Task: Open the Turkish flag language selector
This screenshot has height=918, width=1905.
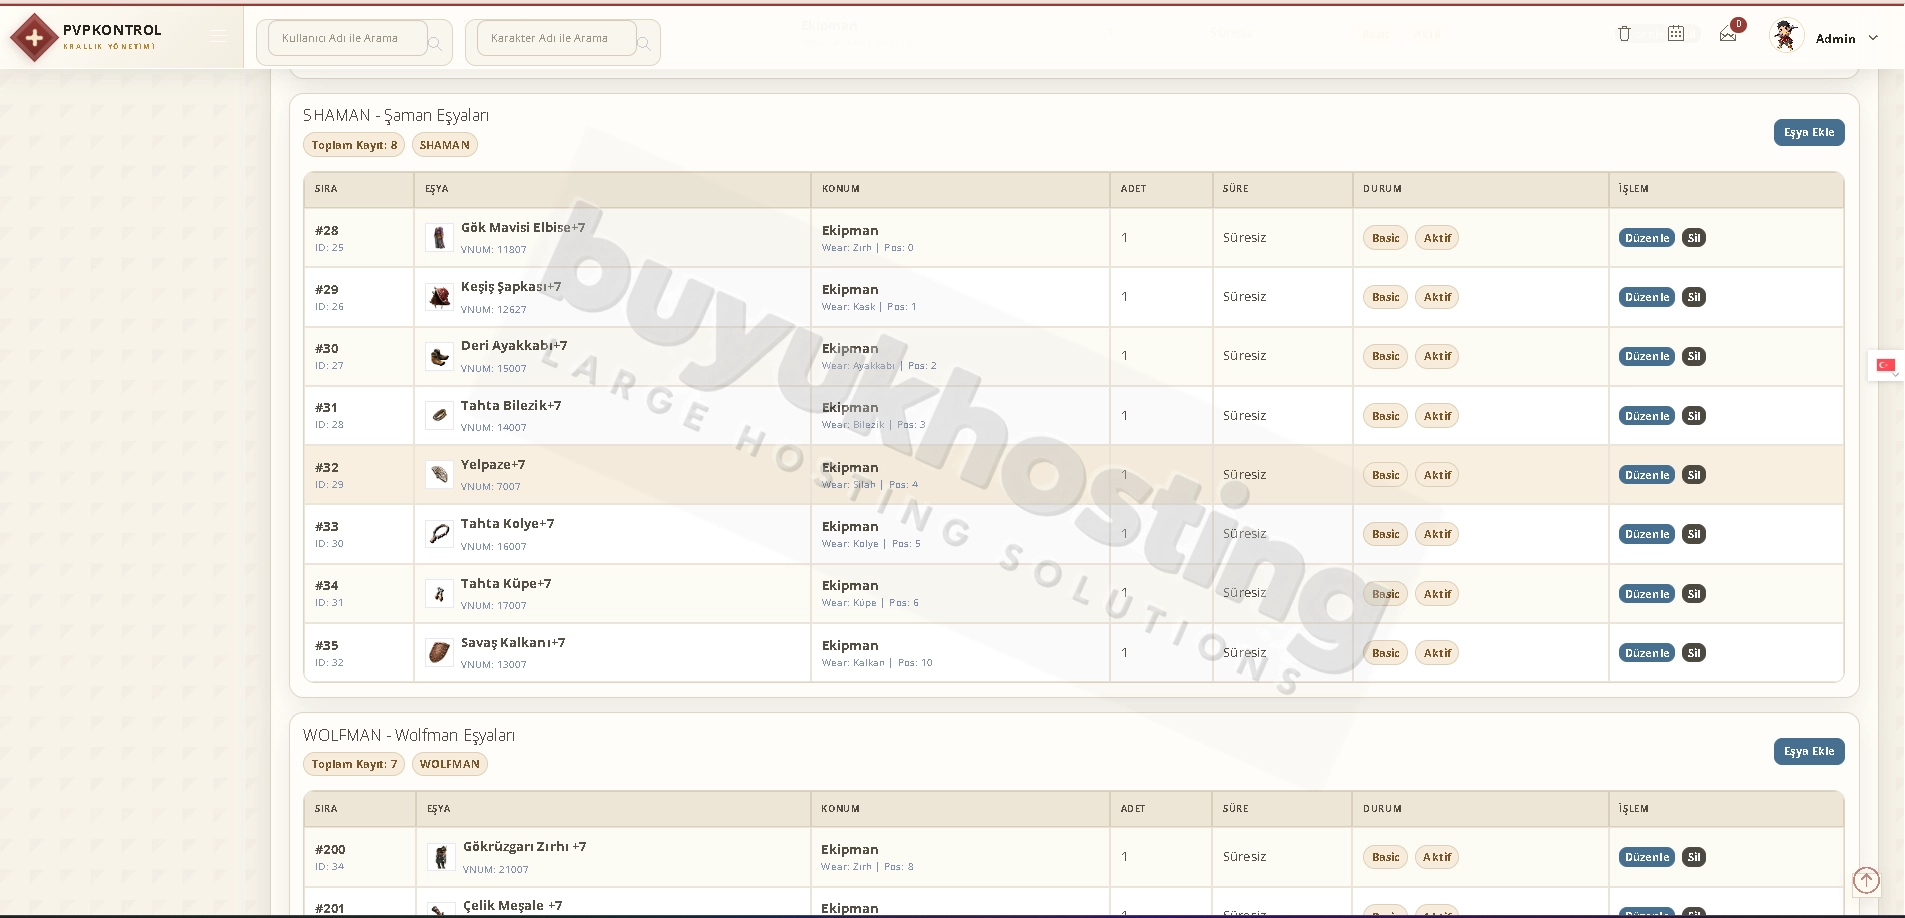Action: 1886,365
